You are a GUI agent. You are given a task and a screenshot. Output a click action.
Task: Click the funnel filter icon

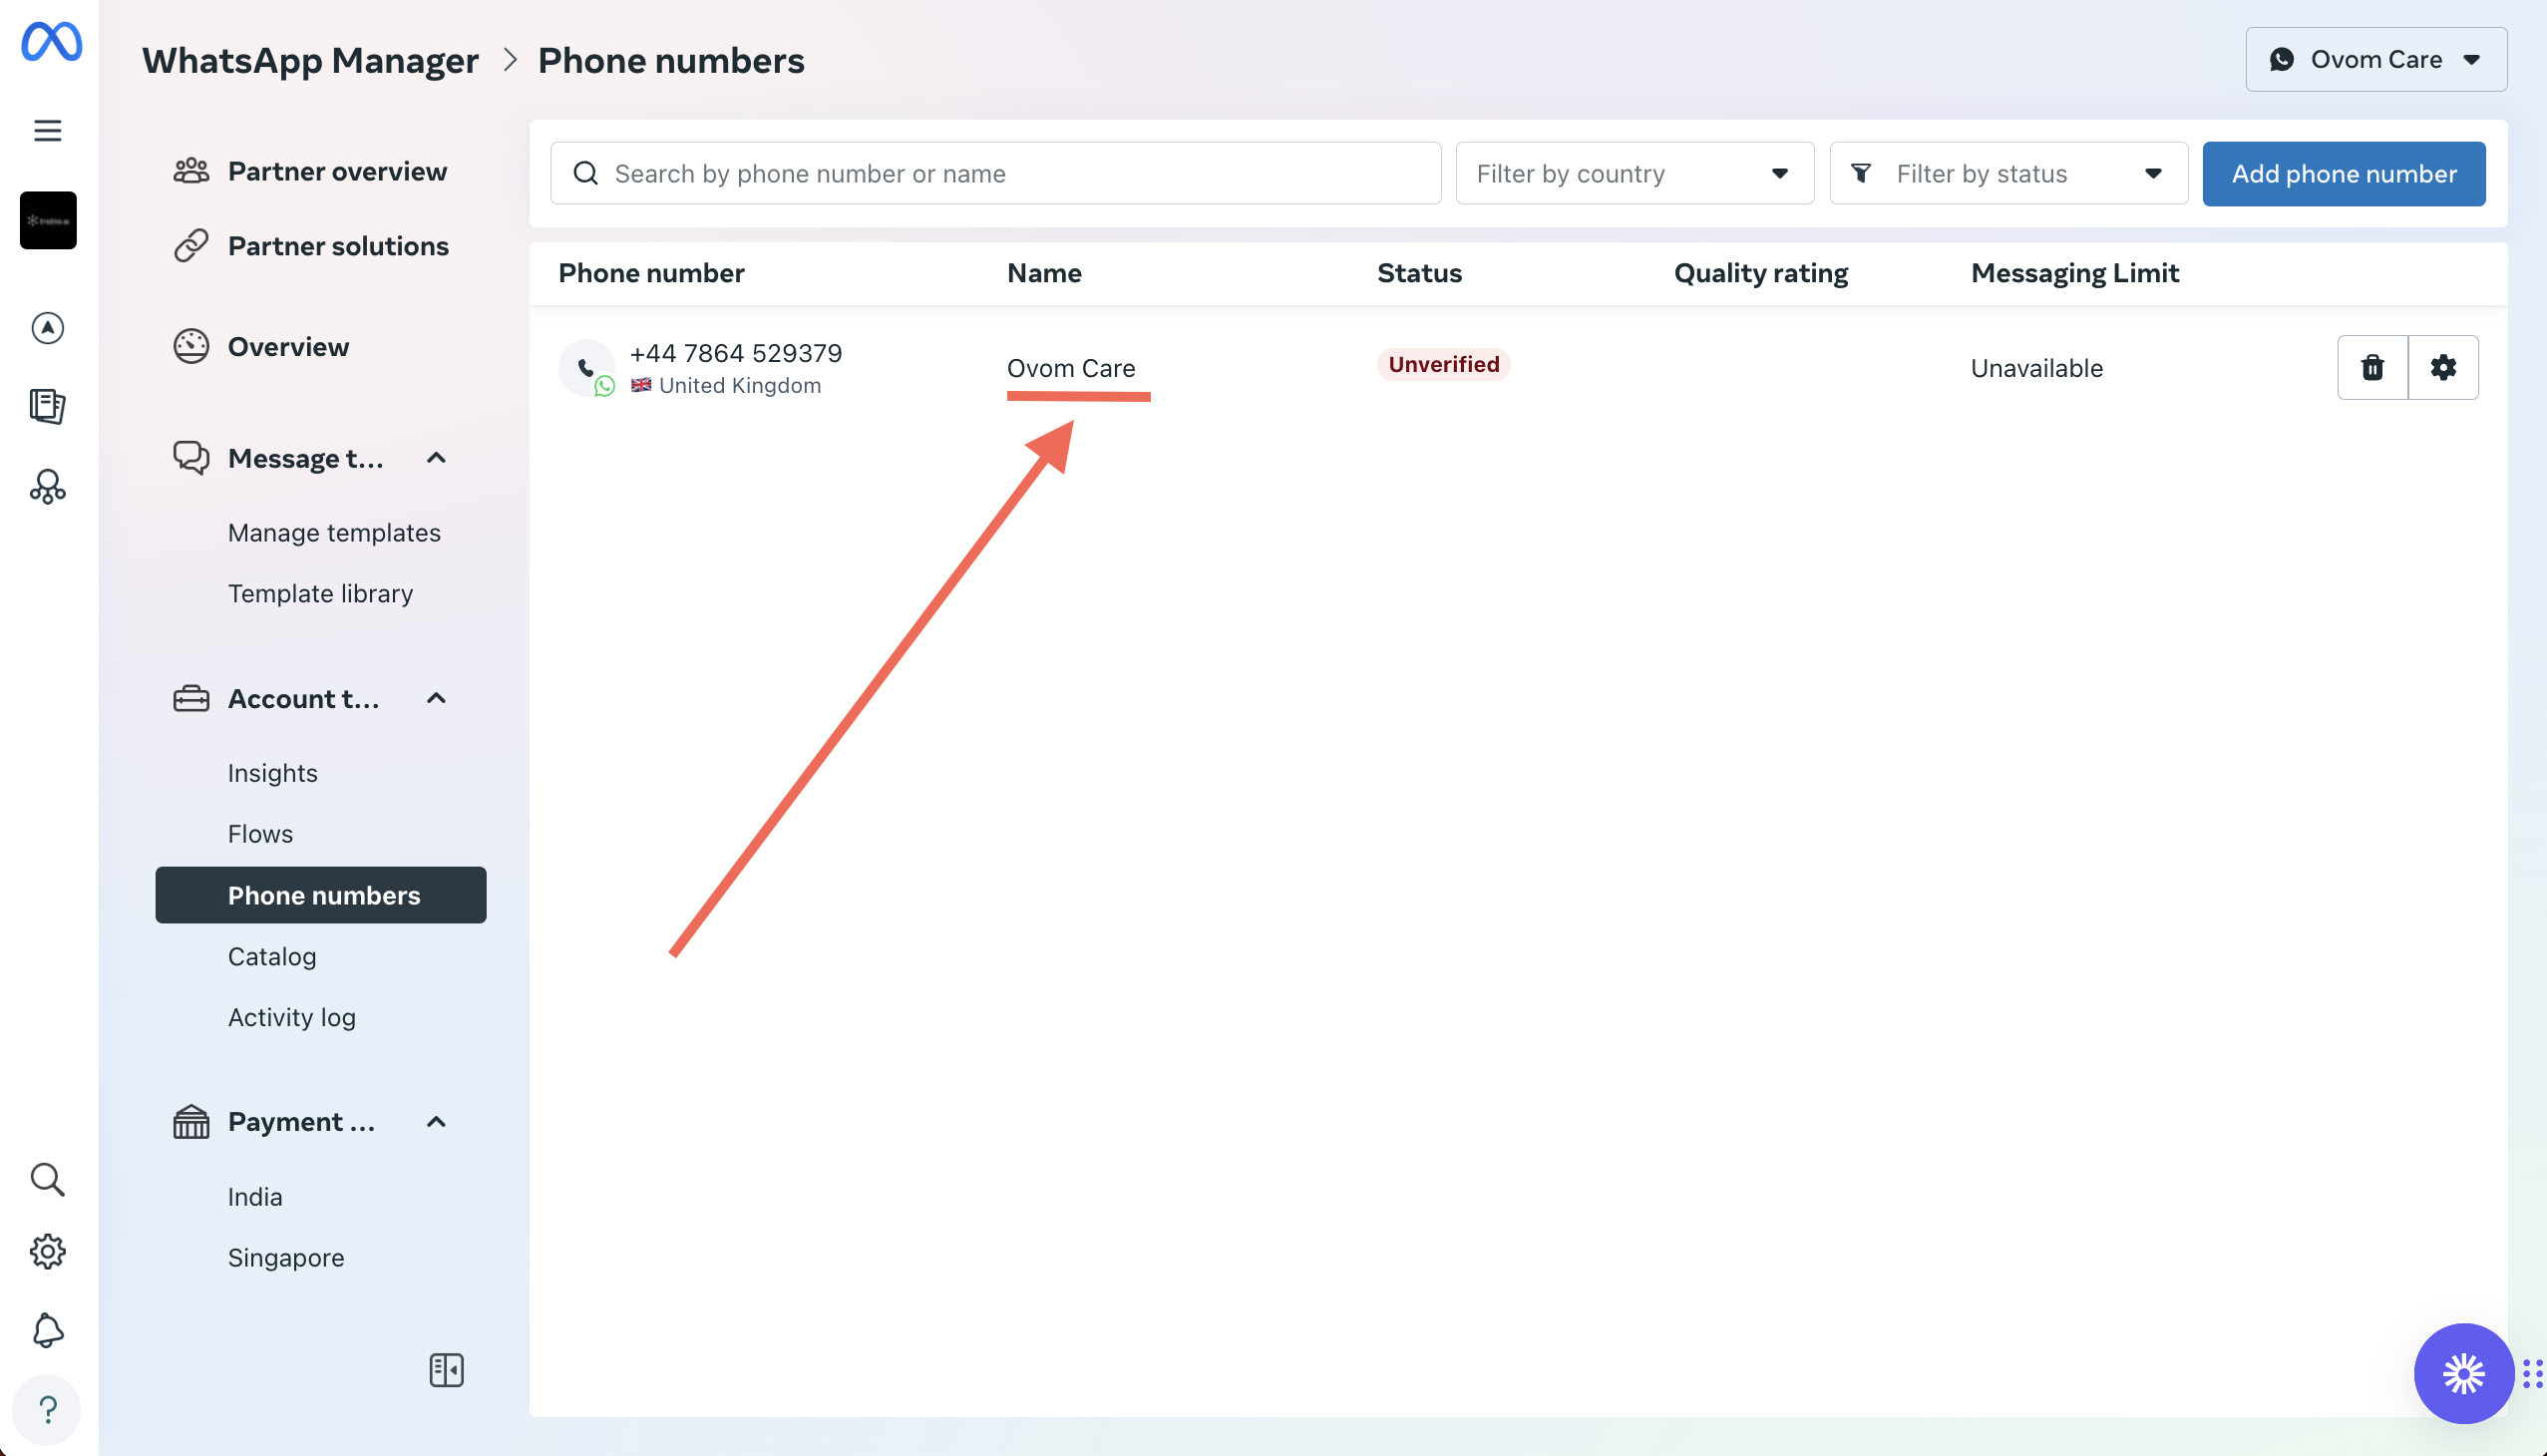pyautogui.click(x=1861, y=173)
